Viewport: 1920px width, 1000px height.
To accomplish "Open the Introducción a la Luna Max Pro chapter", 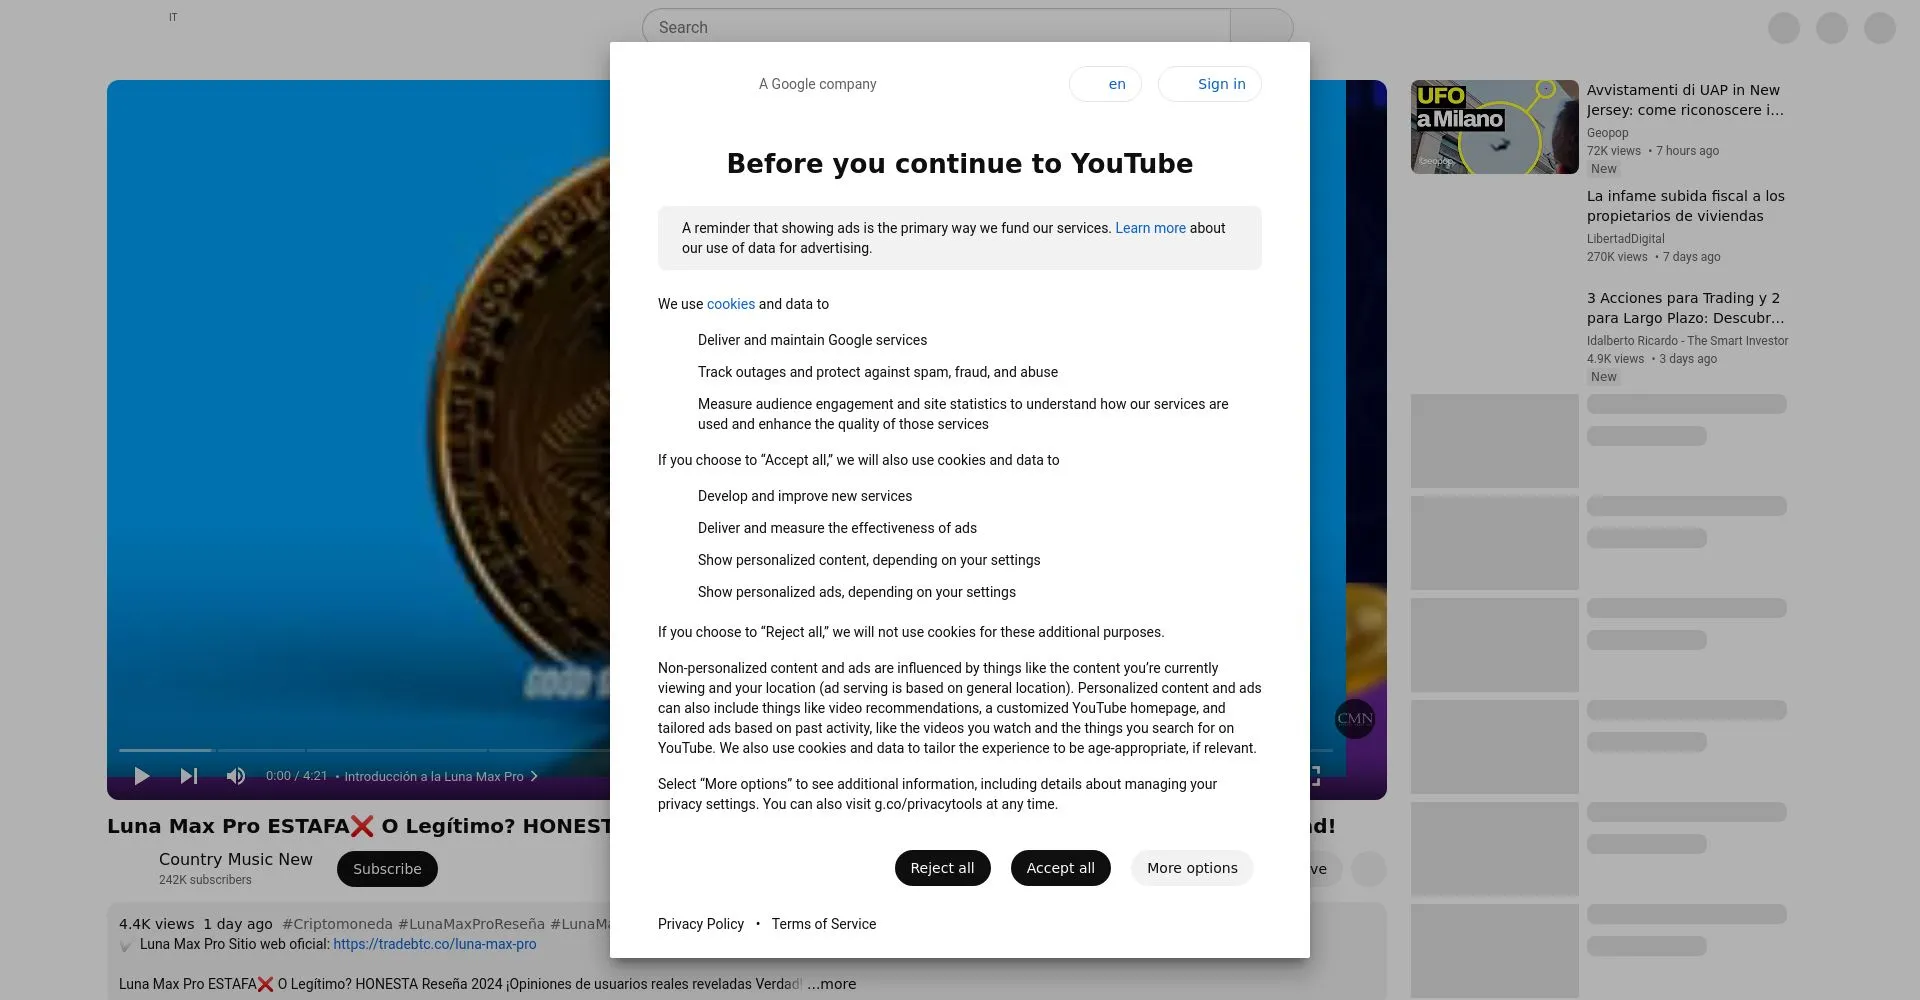I will pos(440,776).
